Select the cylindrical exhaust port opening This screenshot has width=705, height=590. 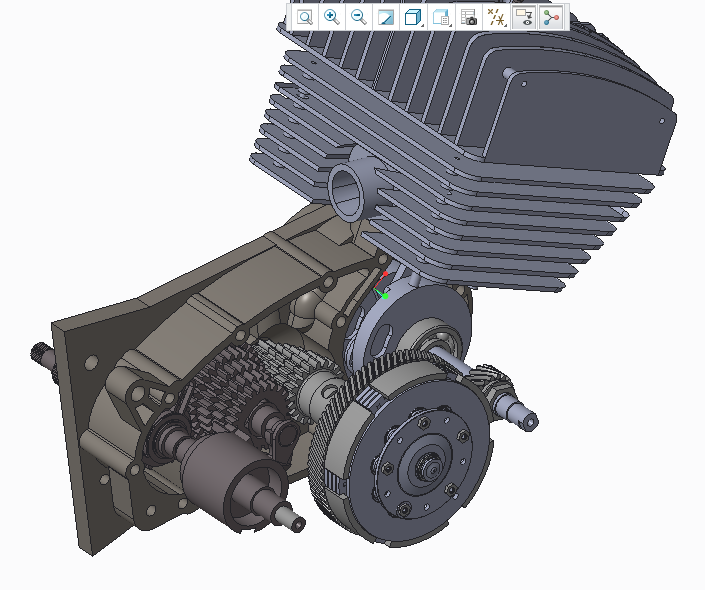point(347,192)
